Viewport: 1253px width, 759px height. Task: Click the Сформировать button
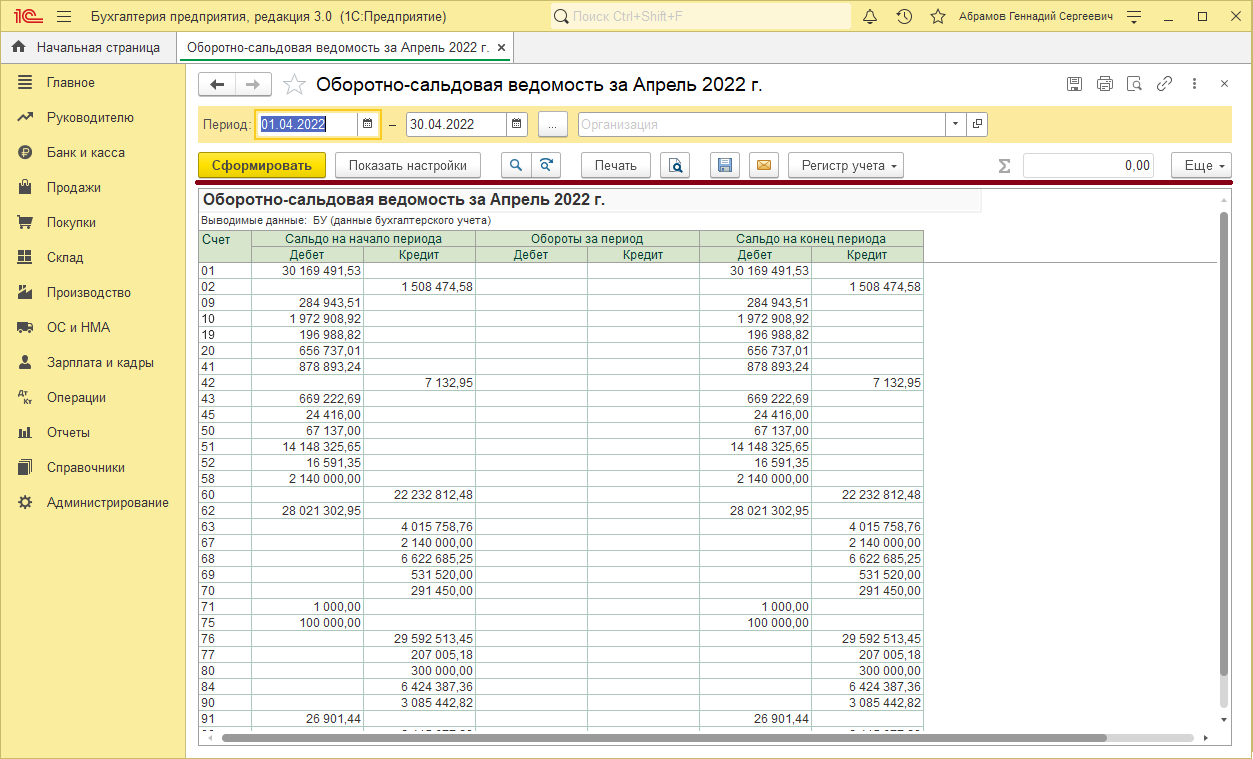(x=262, y=165)
